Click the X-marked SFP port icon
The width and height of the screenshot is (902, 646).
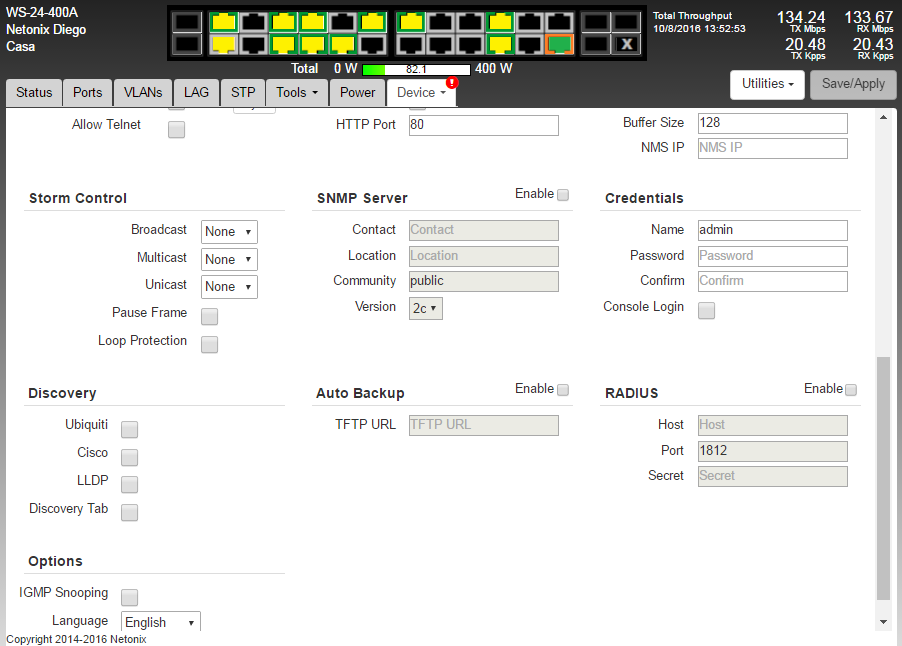click(626, 44)
